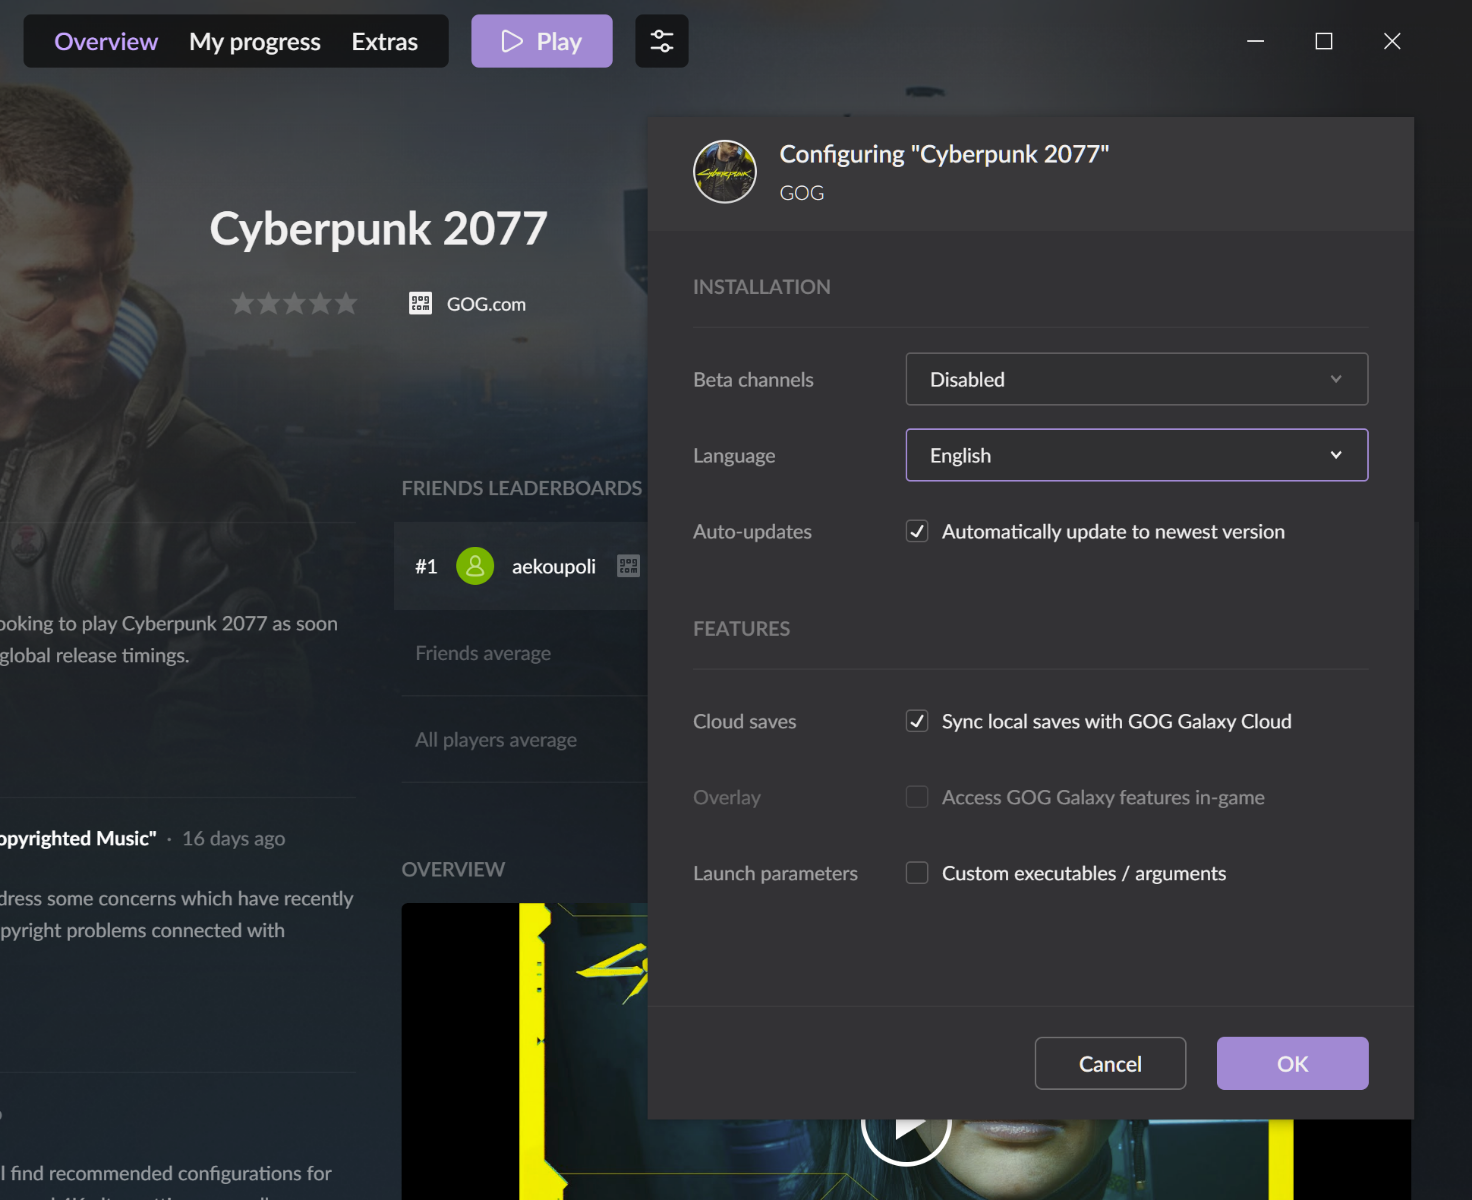
Task: Open the Beta channels dropdown
Action: click(1137, 379)
